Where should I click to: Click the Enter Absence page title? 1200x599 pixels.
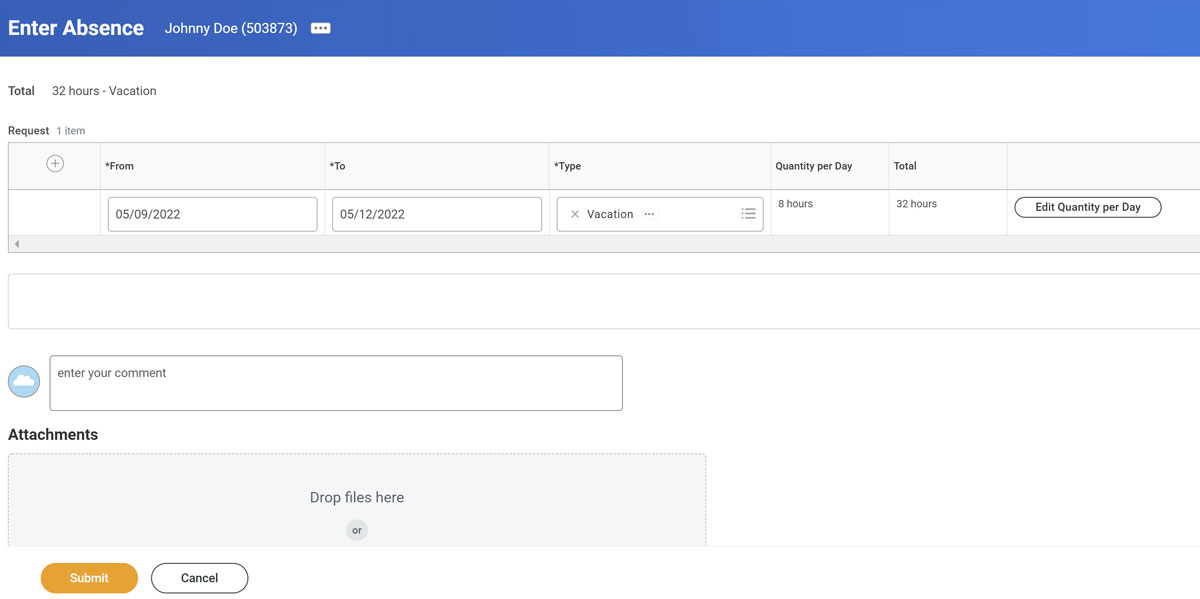(76, 28)
